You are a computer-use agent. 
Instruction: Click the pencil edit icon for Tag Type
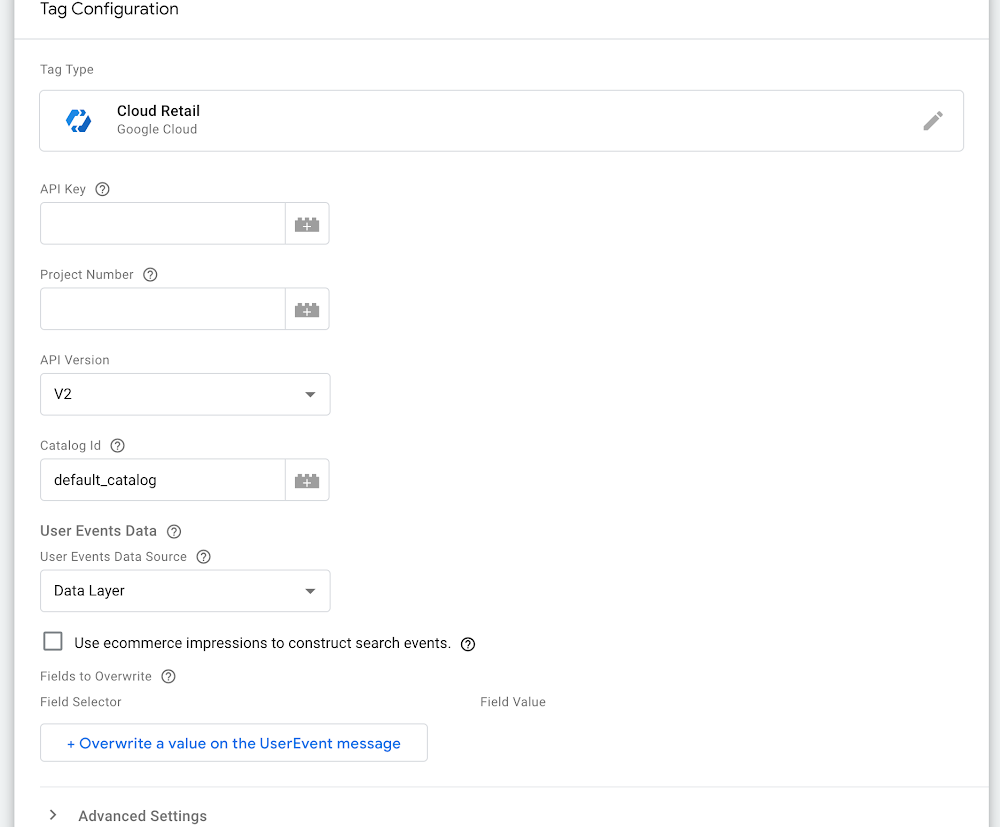[932, 121]
